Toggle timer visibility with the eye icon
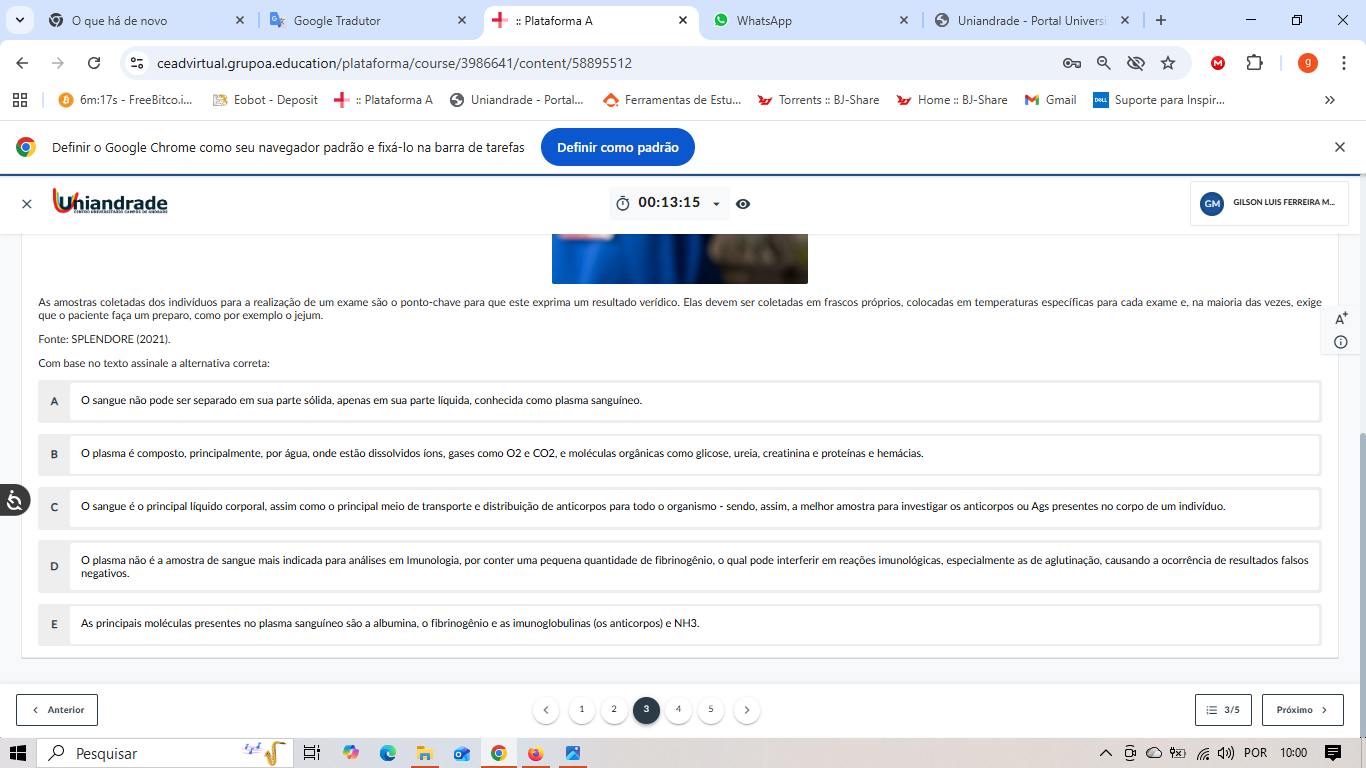Viewport: 1366px width, 768px height. pyautogui.click(x=743, y=204)
